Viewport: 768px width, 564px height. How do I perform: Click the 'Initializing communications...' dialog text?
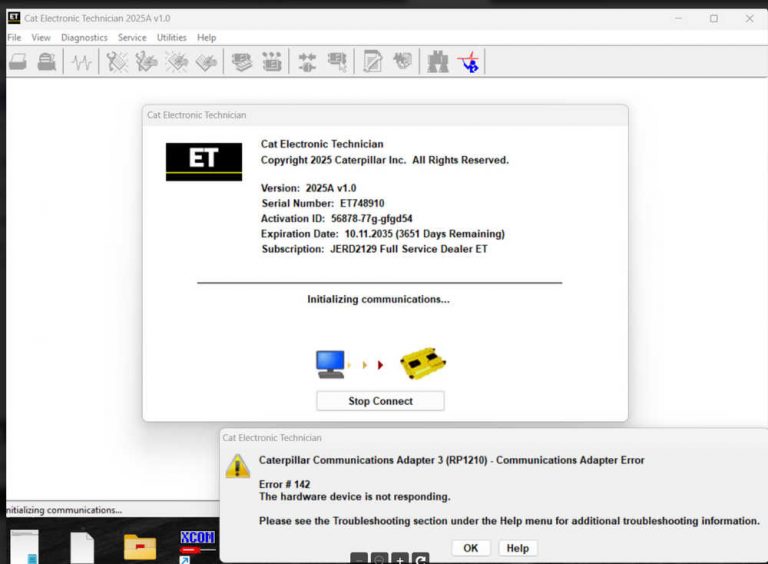(378, 299)
